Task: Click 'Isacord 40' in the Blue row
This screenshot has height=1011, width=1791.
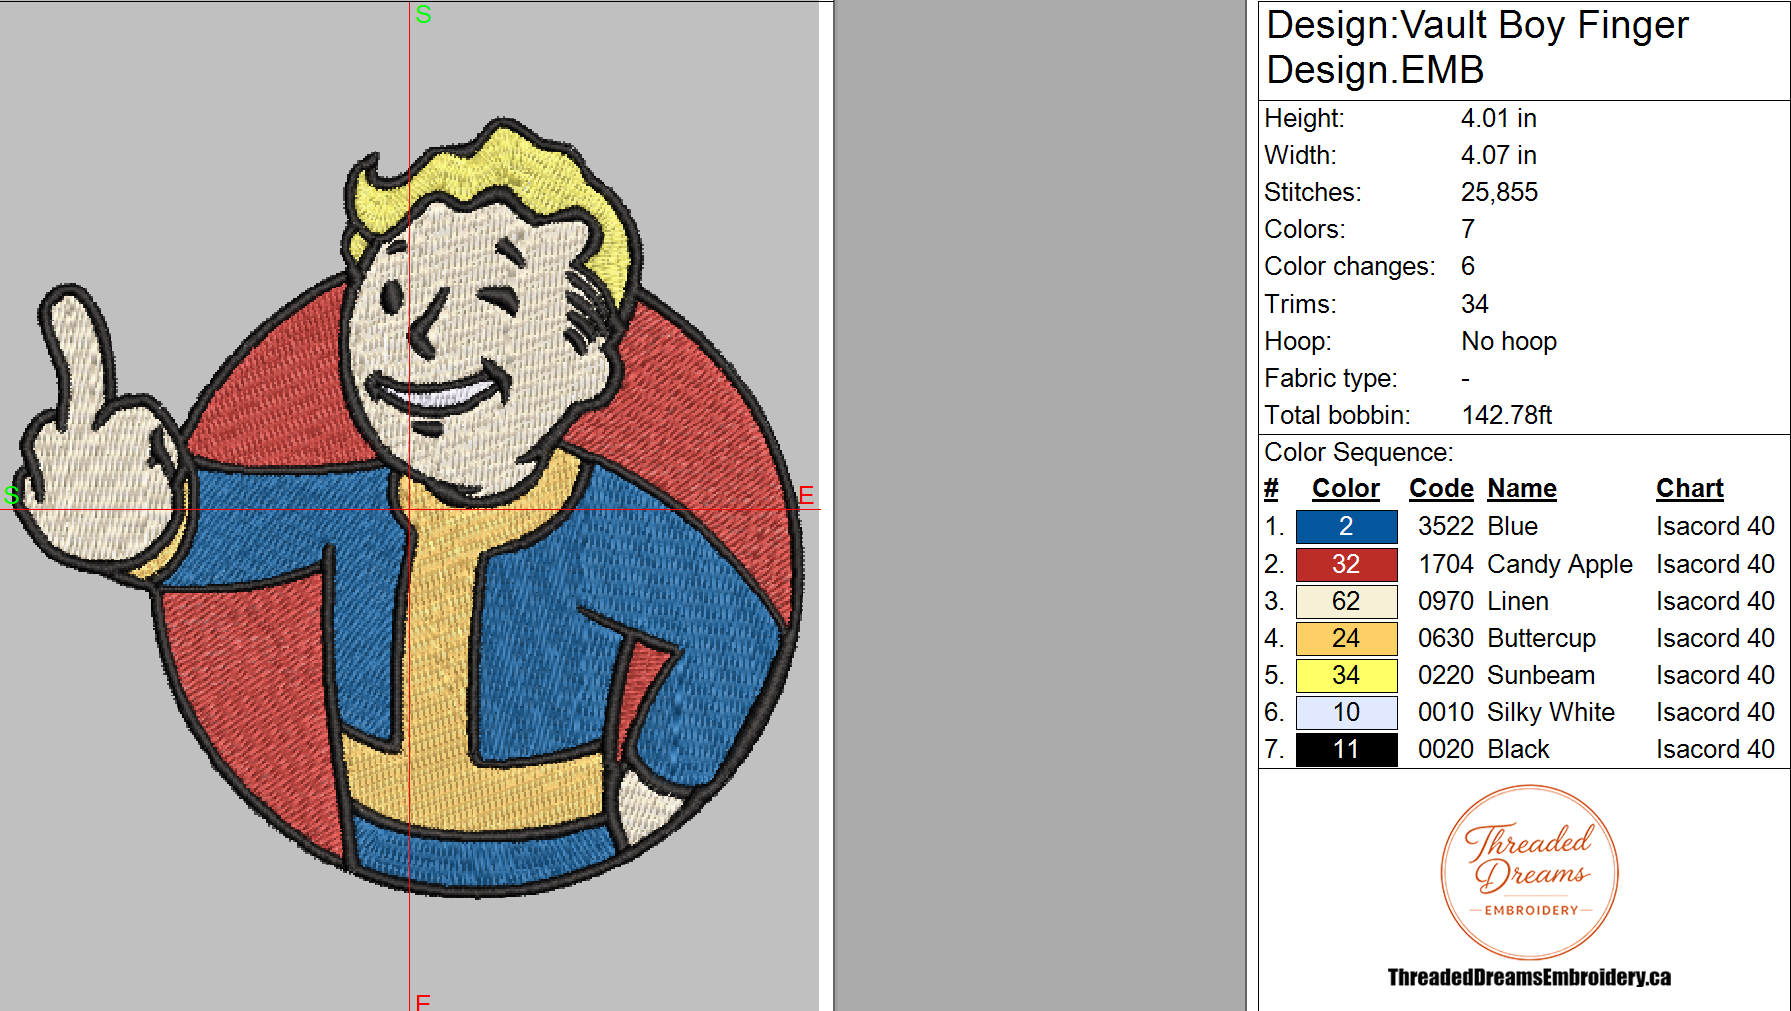Action: 1715,526
